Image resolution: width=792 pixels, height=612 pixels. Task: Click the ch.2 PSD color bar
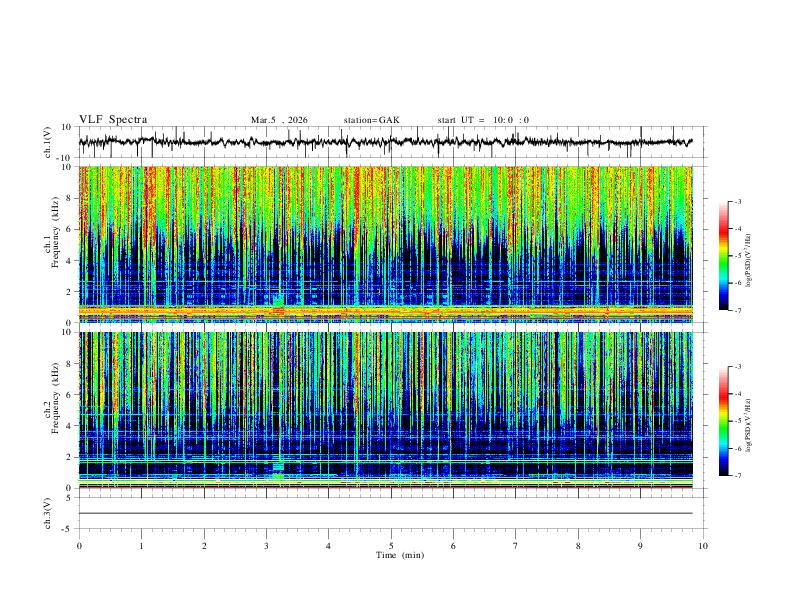click(x=724, y=421)
